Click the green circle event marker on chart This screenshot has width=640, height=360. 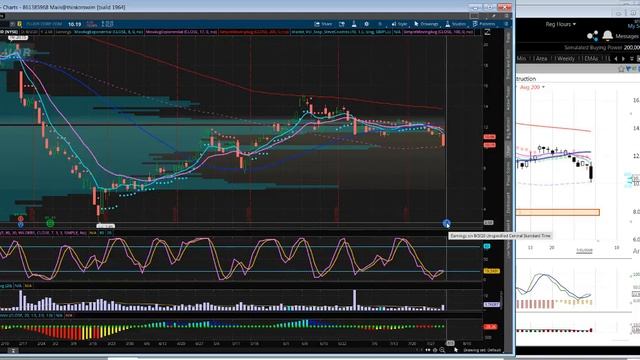50,223
